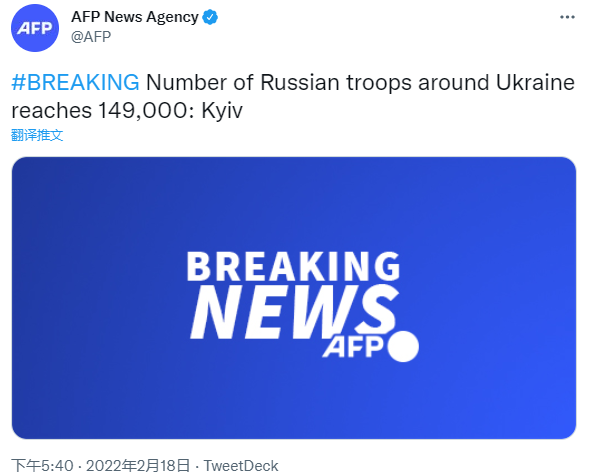Image resolution: width=593 pixels, height=476 pixels.
Task: Click the AFP text in the avatar circle
Action: (x=35, y=28)
